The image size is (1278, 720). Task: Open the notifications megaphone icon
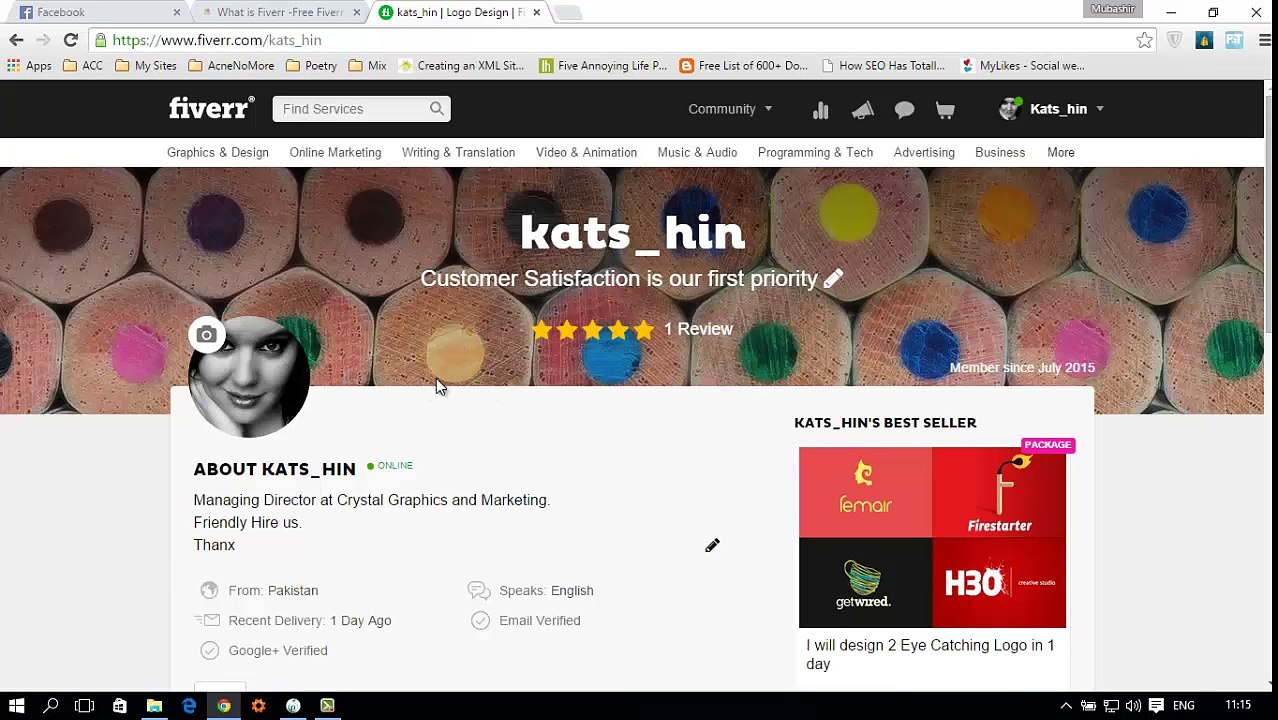tap(862, 110)
